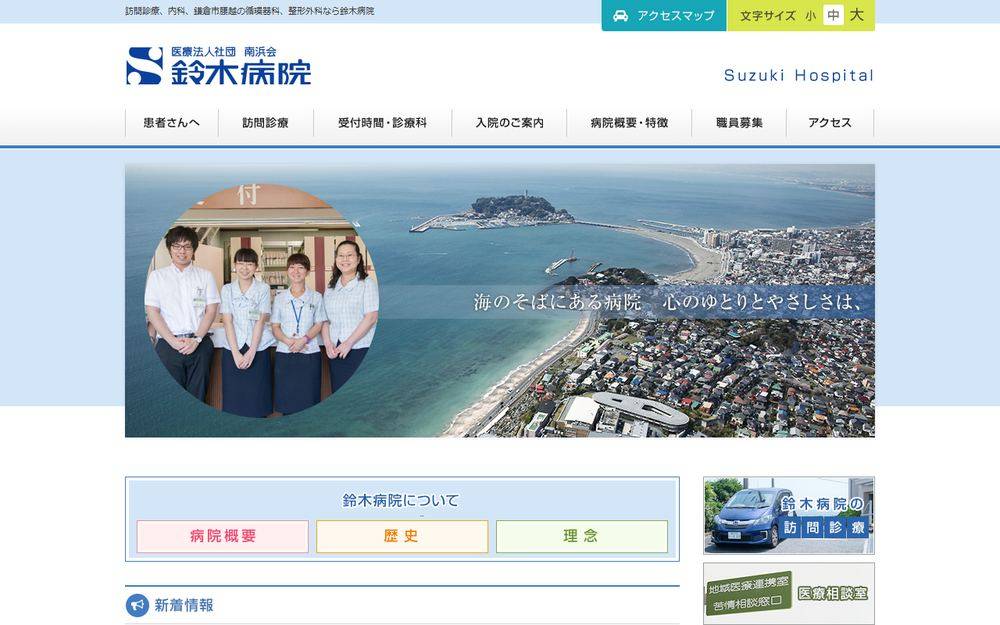The height and width of the screenshot is (625, 1000).
Task: Set font size to 小
Action: 810,16
